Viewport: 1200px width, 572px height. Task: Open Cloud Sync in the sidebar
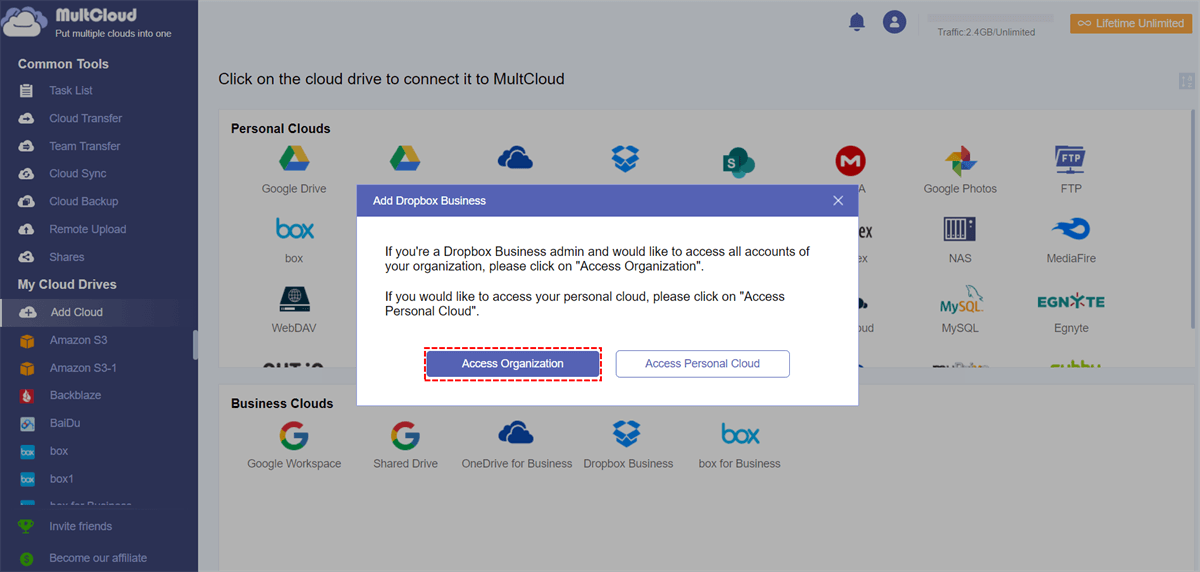point(78,174)
